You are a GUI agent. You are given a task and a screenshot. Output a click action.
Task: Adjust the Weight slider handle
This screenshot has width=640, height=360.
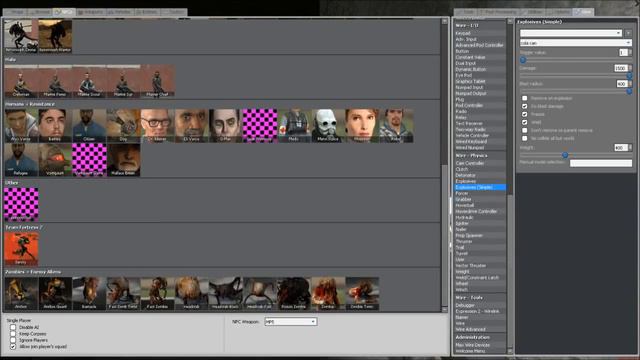pyautogui.click(x=565, y=155)
